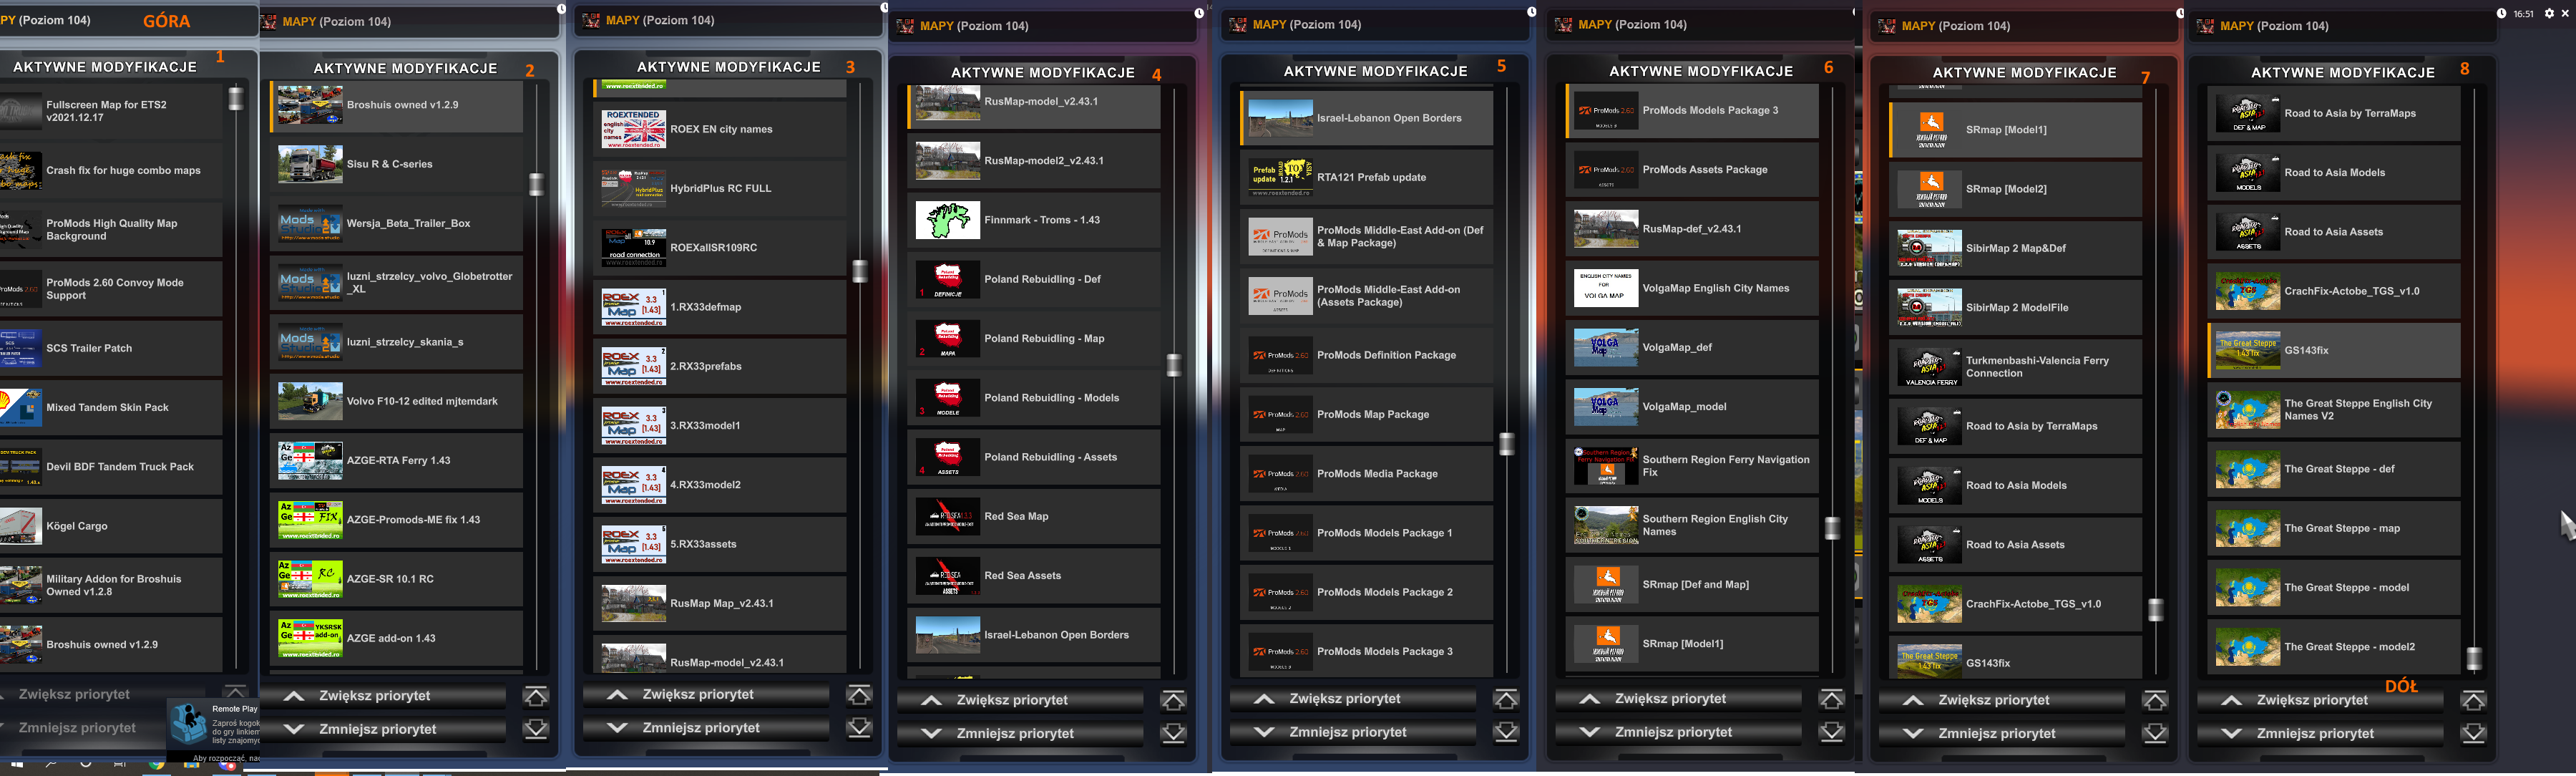
Task: Click the move-to-top arrow icon in panel 2
Action: tap(536, 696)
